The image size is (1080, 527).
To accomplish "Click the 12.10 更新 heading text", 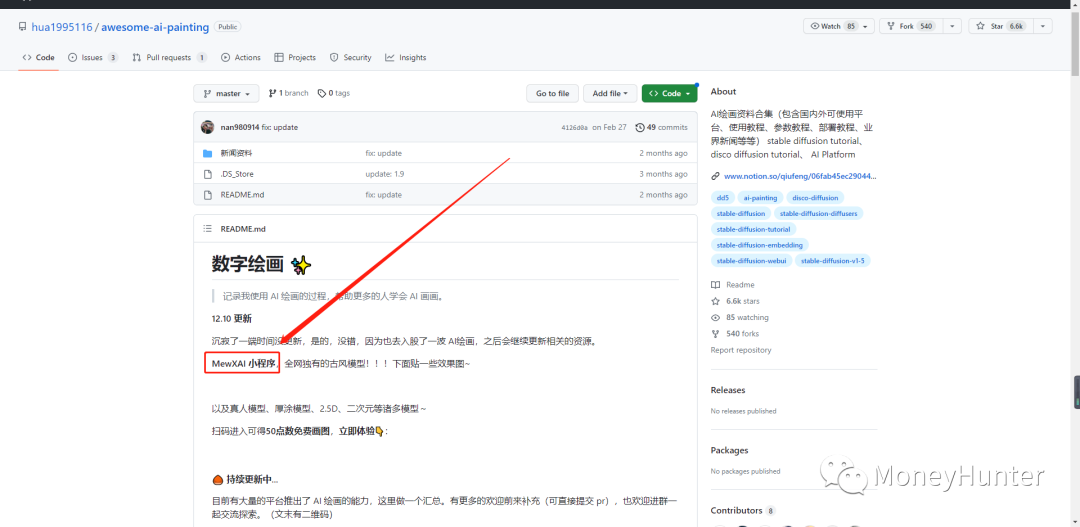I will 231,320.
